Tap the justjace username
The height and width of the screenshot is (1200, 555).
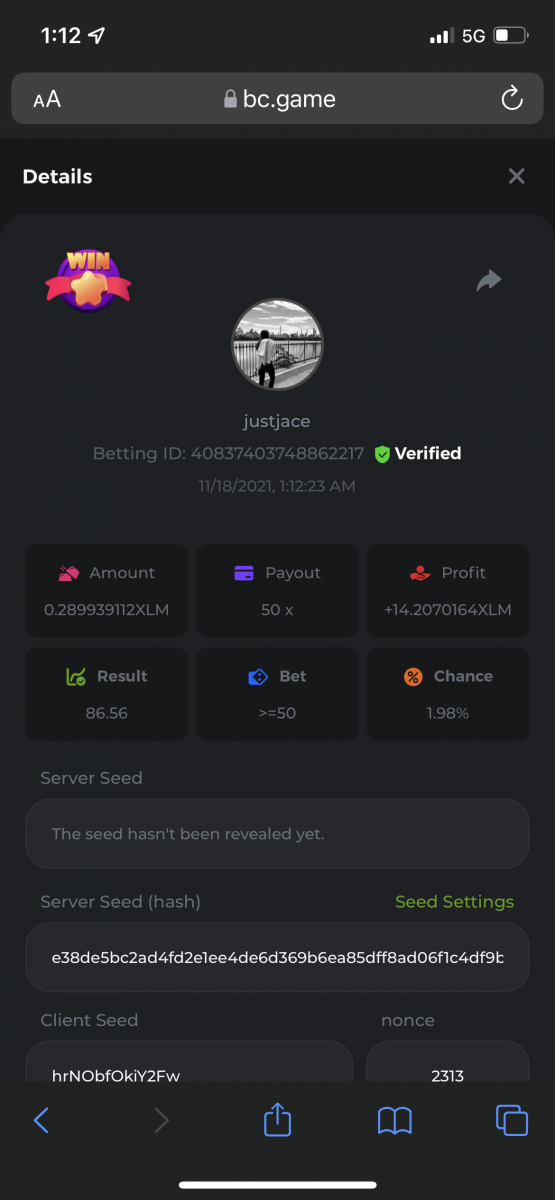tap(277, 421)
